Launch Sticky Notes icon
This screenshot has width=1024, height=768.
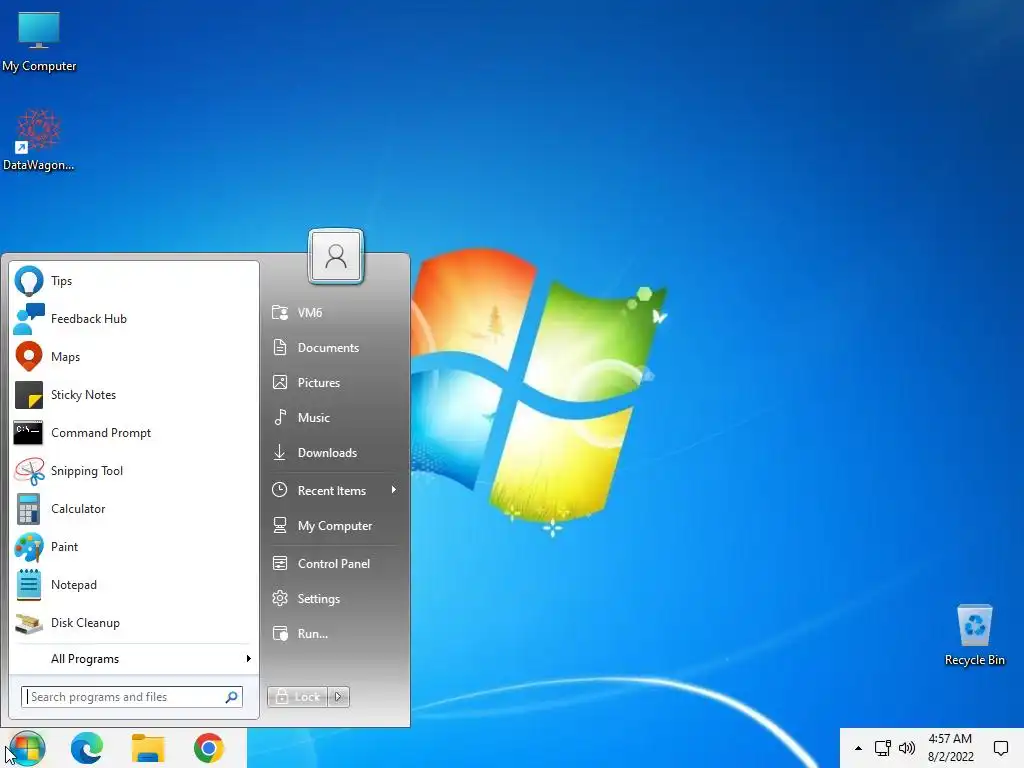click(29, 395)
